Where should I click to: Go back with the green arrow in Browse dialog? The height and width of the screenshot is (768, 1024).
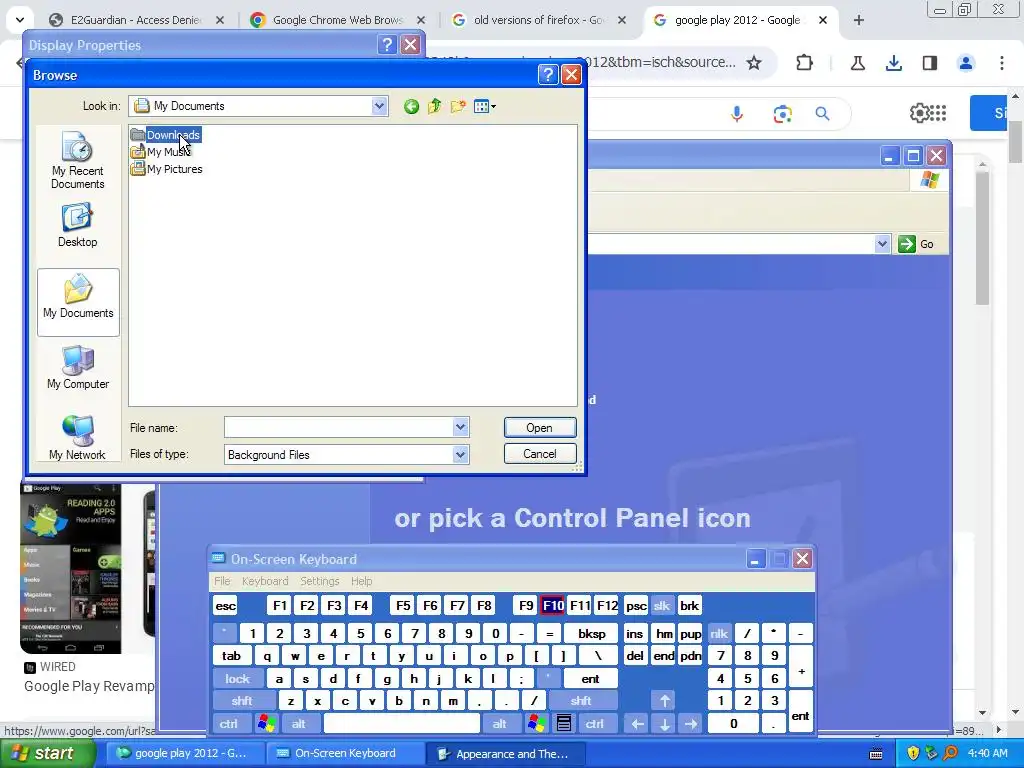click(411, 106)
